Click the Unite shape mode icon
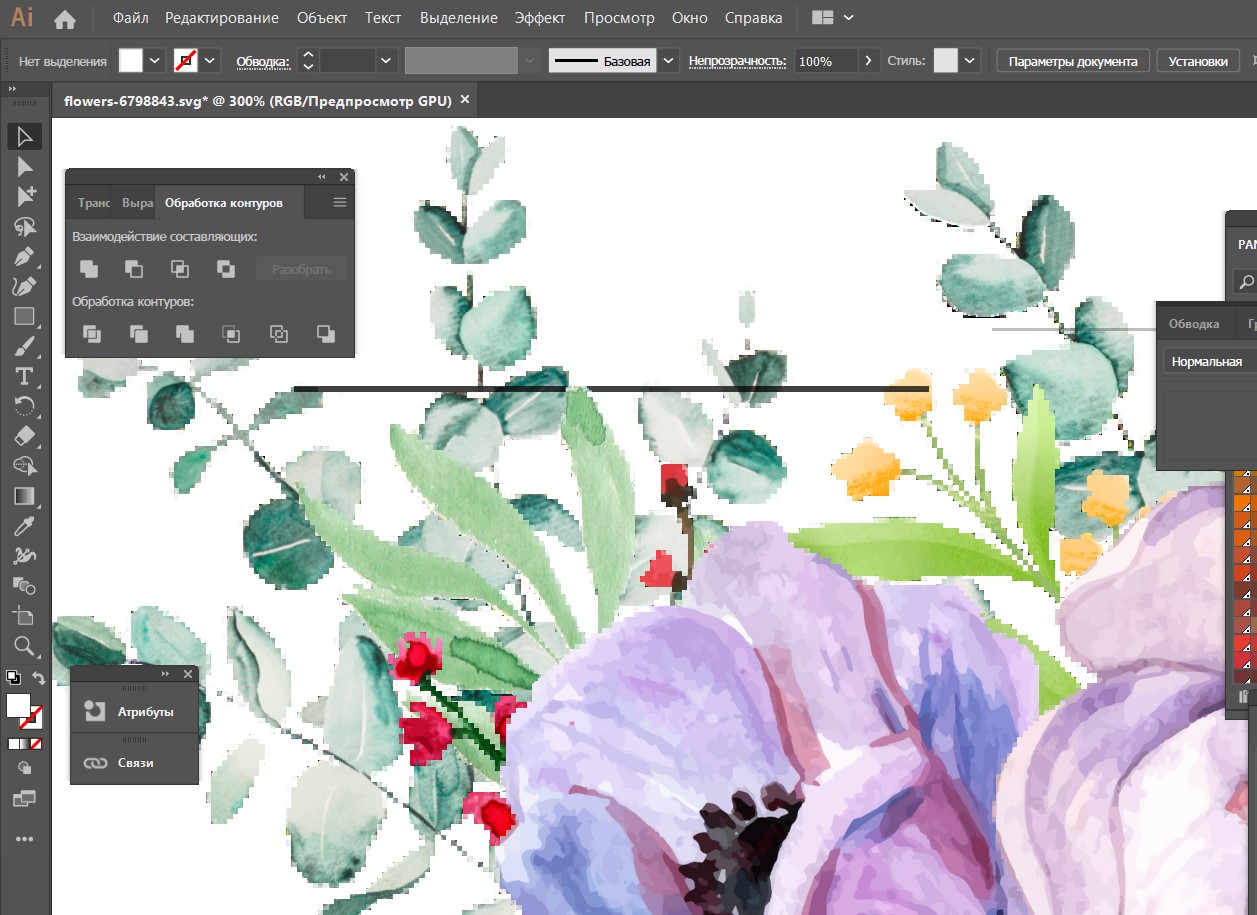This screenshot has height=915, width=1257. point(89,268)
